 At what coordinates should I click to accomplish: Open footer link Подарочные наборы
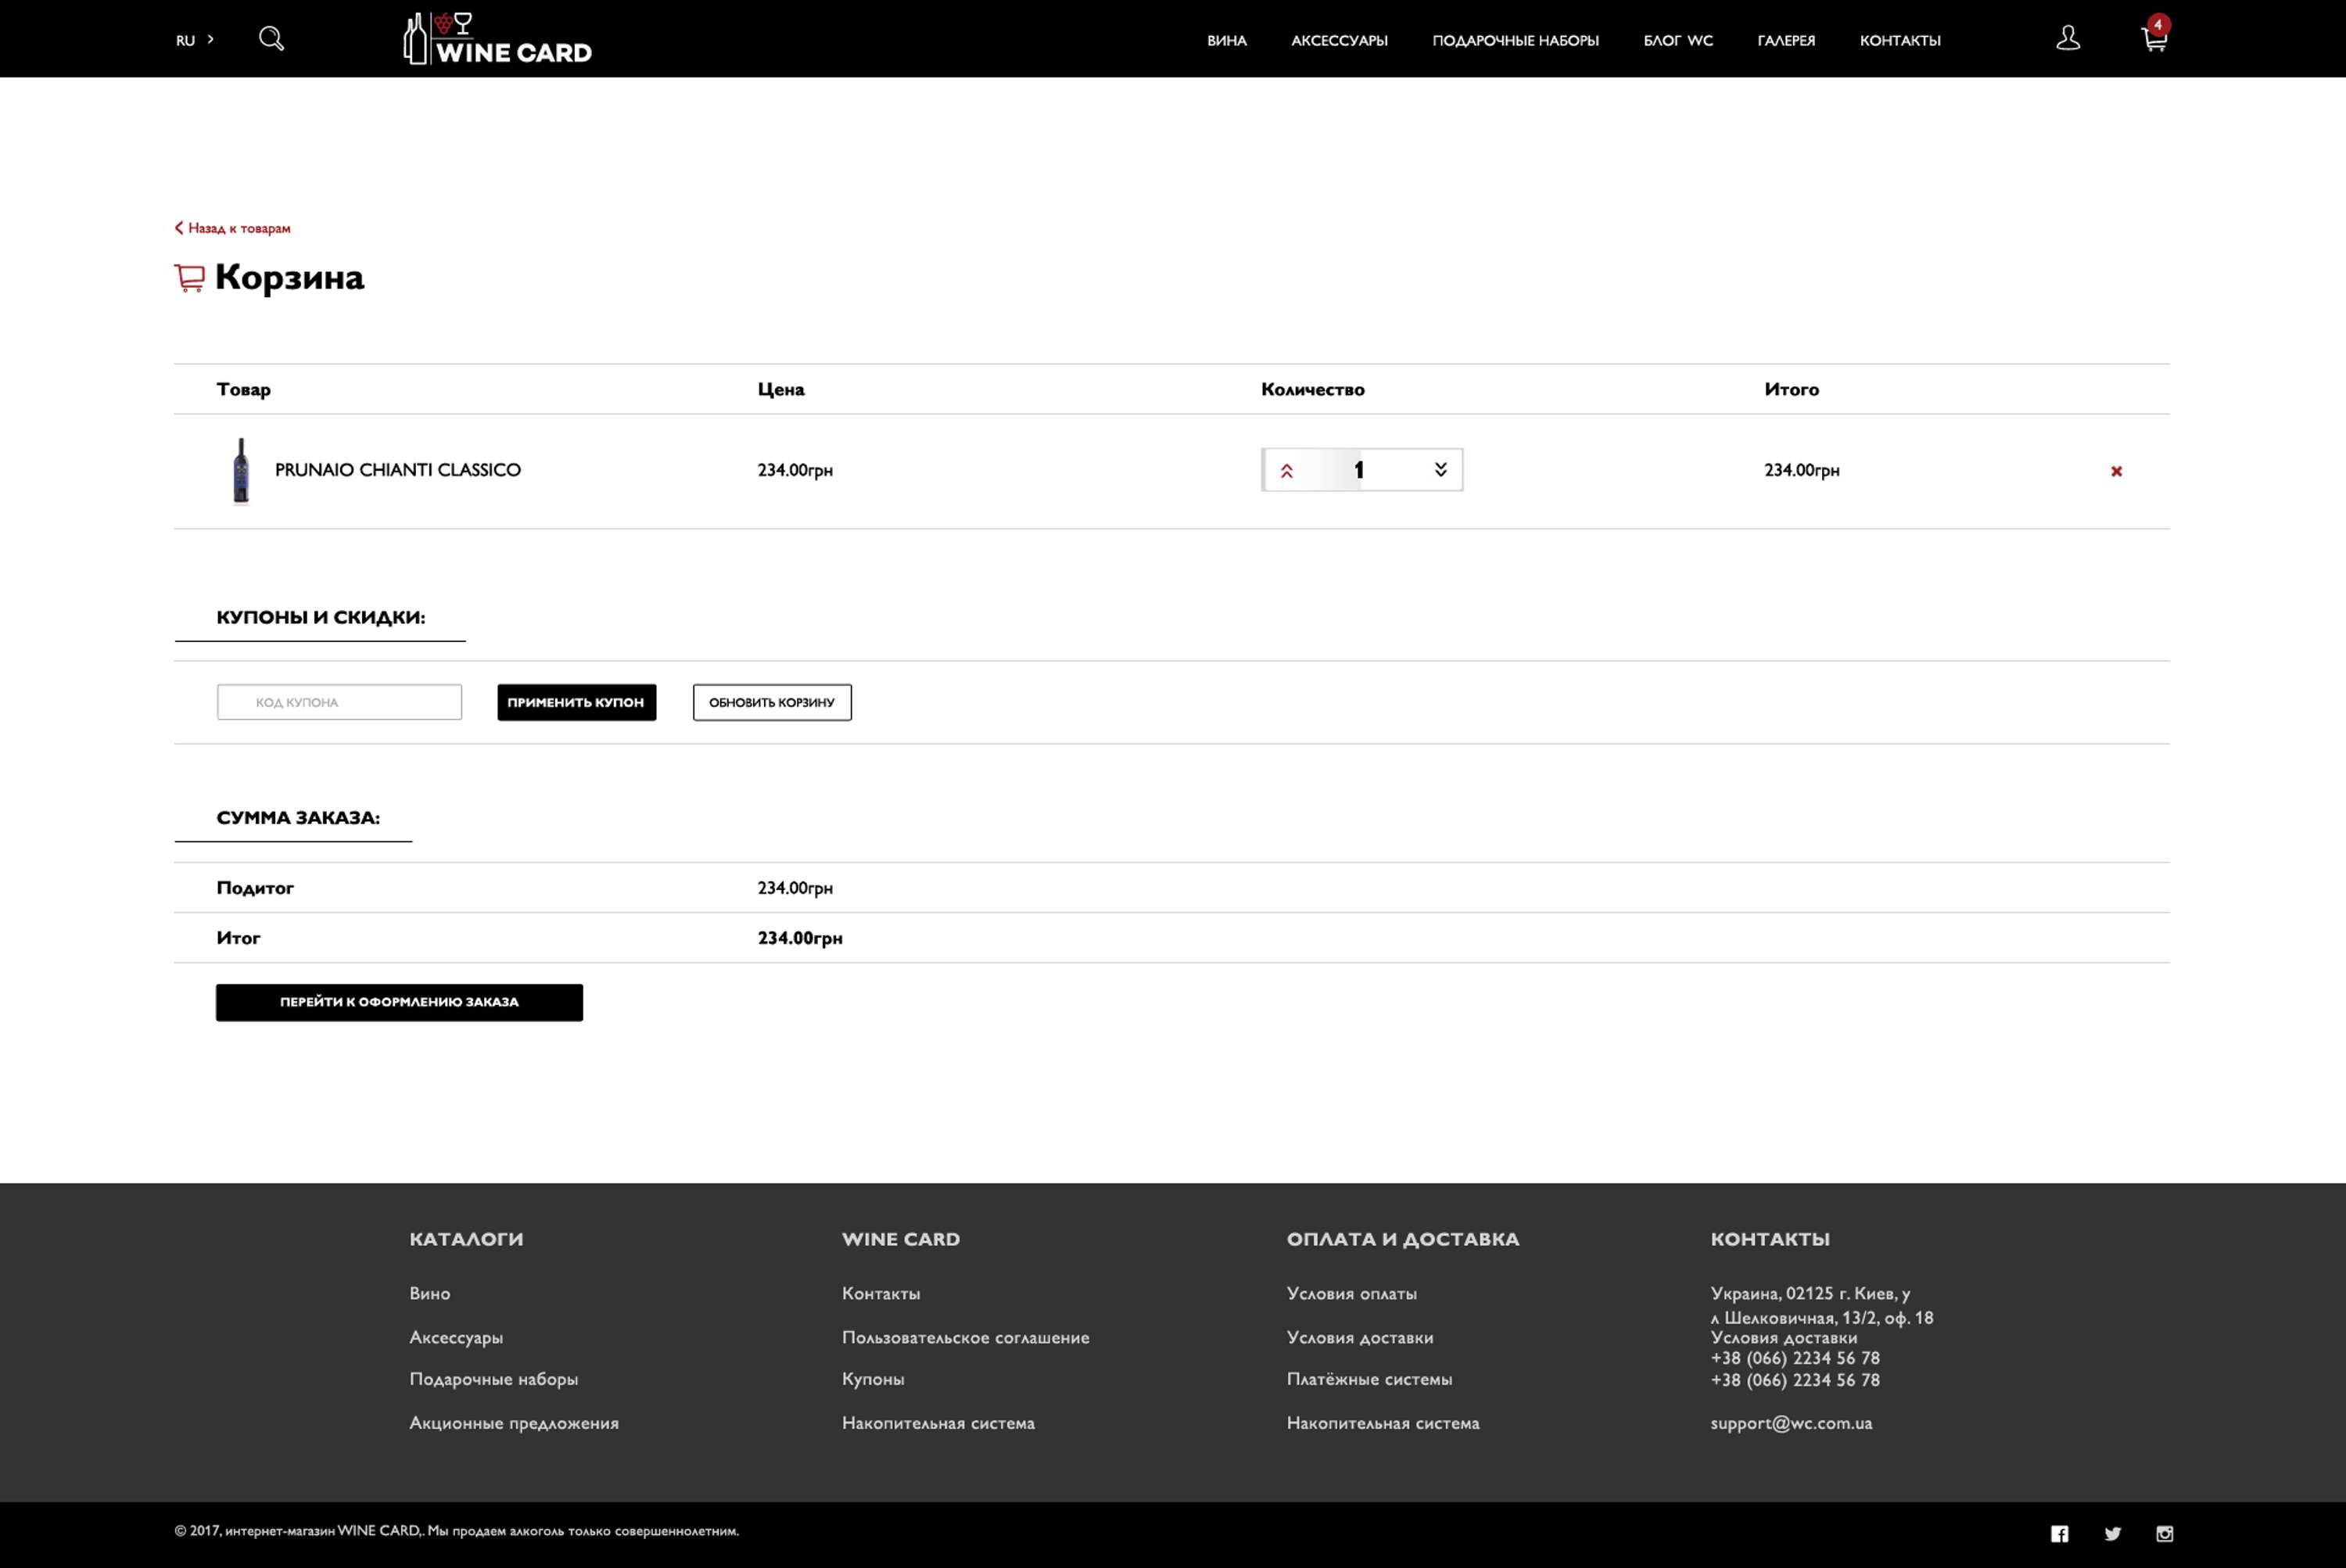click(x=494, y=1379)
